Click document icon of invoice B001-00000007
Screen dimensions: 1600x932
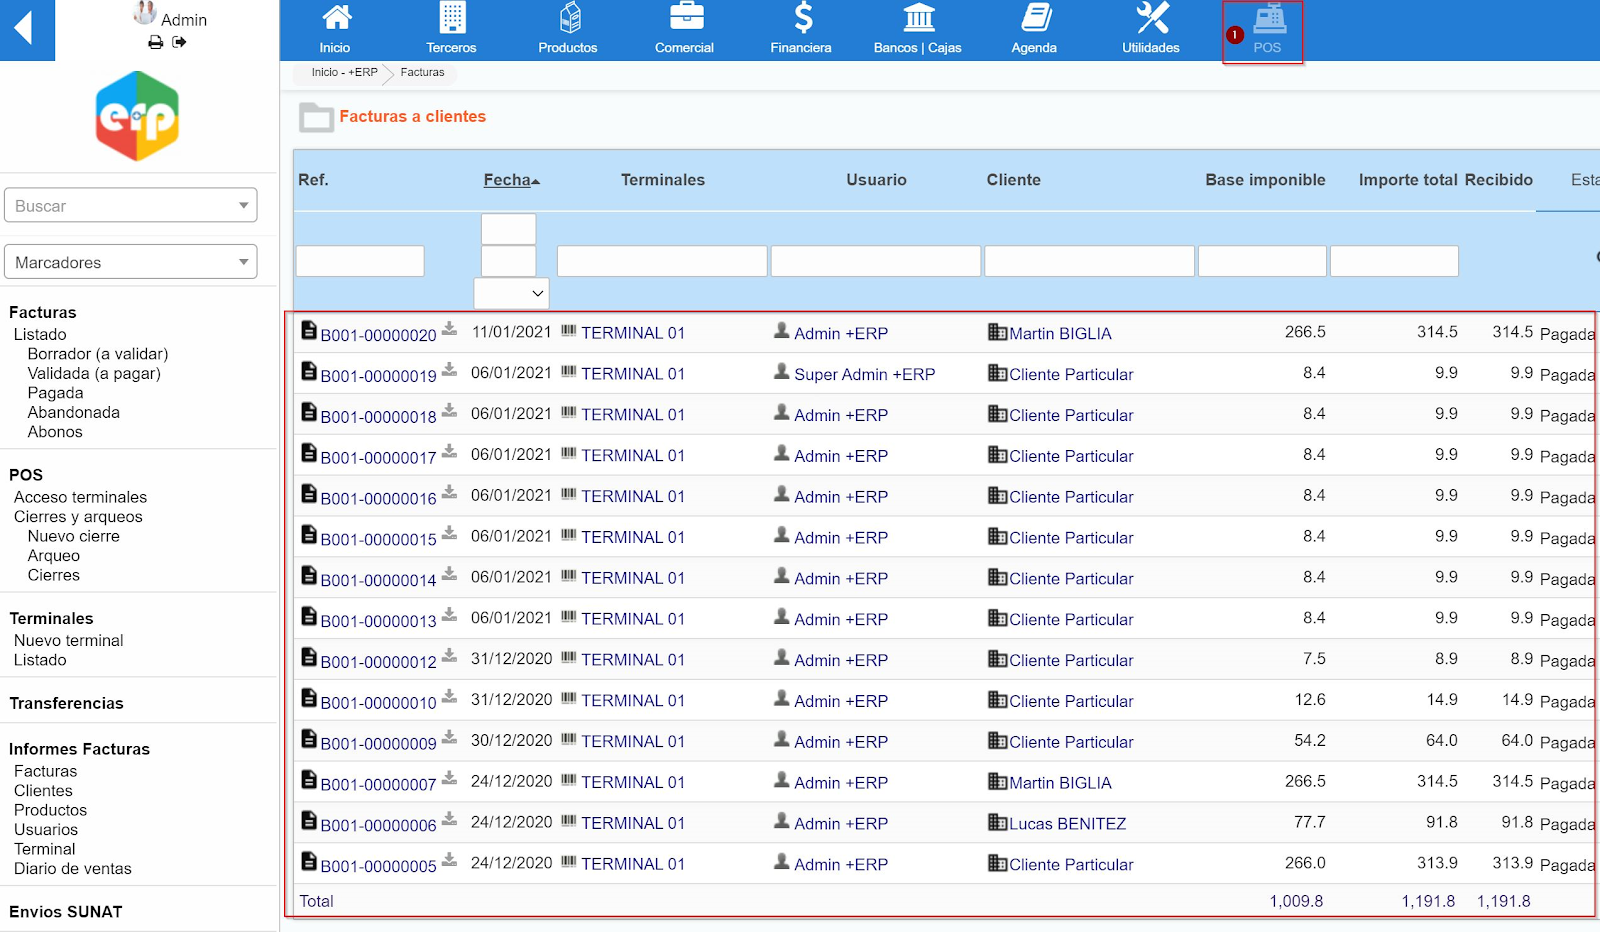[309, 780]
